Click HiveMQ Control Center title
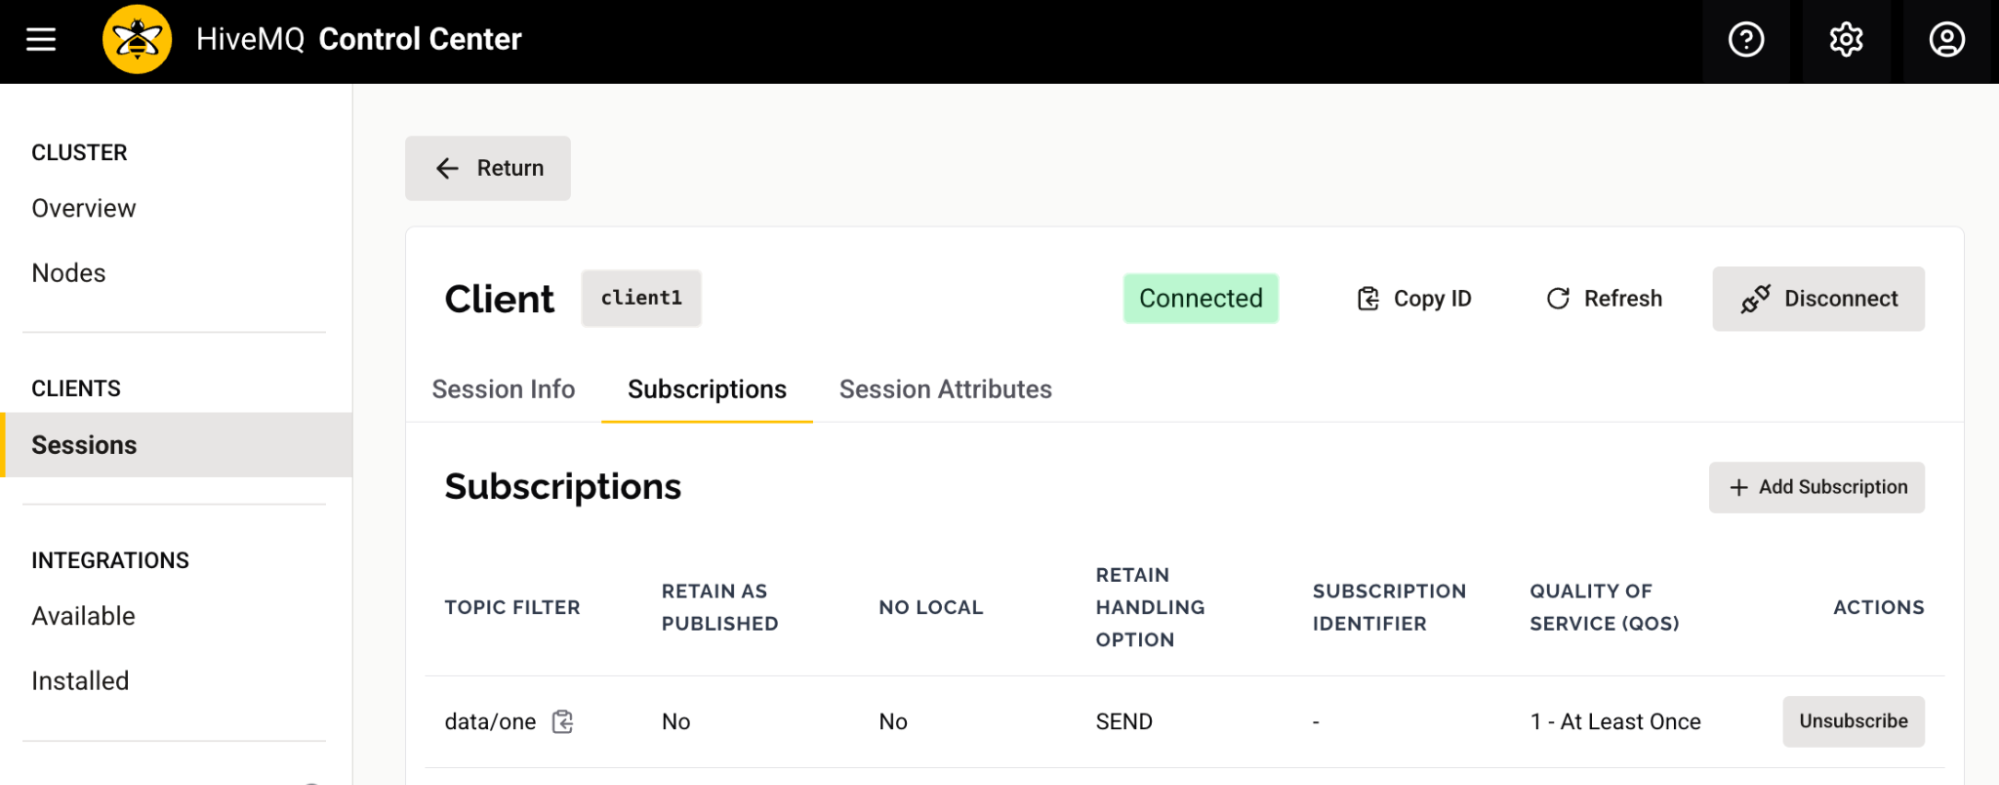 point(359,39)
